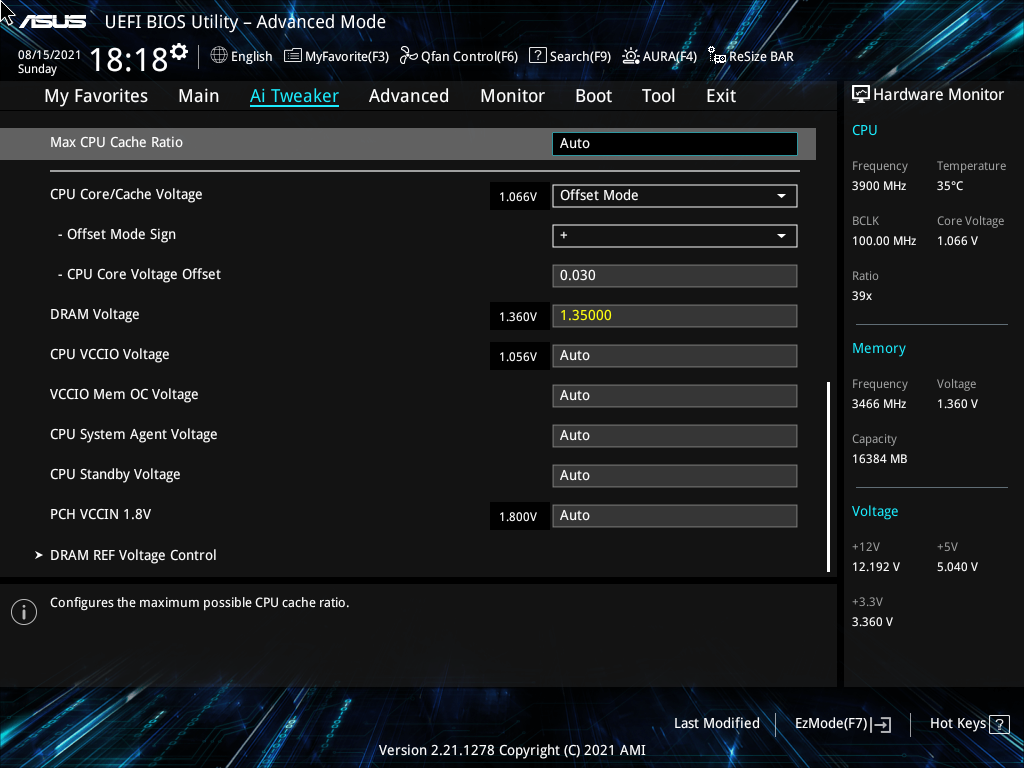
Task: Click the settings list vertical scrollbar
Action: coord(829,477)
